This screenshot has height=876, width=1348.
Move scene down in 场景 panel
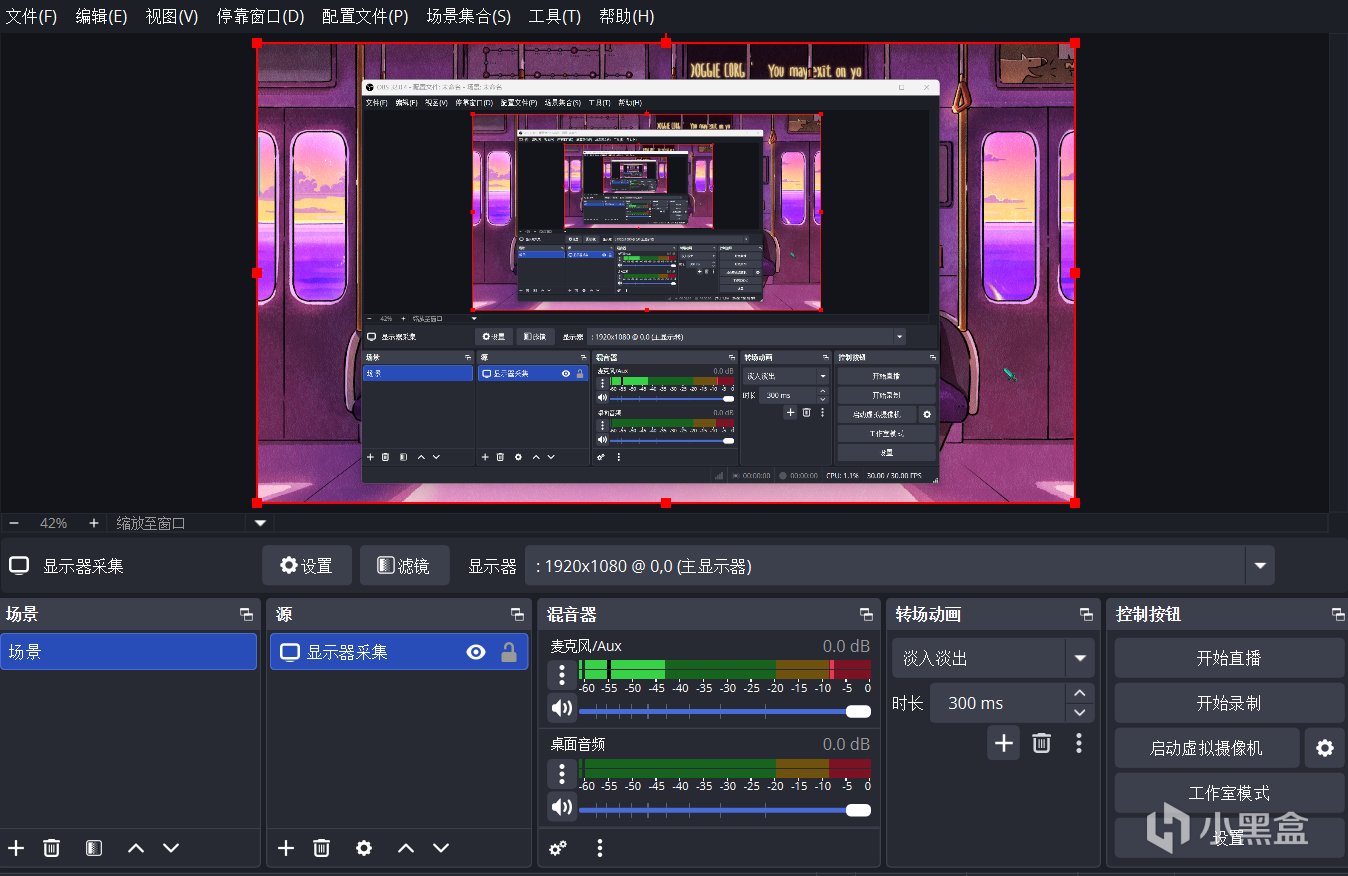(x=171, y=848)
